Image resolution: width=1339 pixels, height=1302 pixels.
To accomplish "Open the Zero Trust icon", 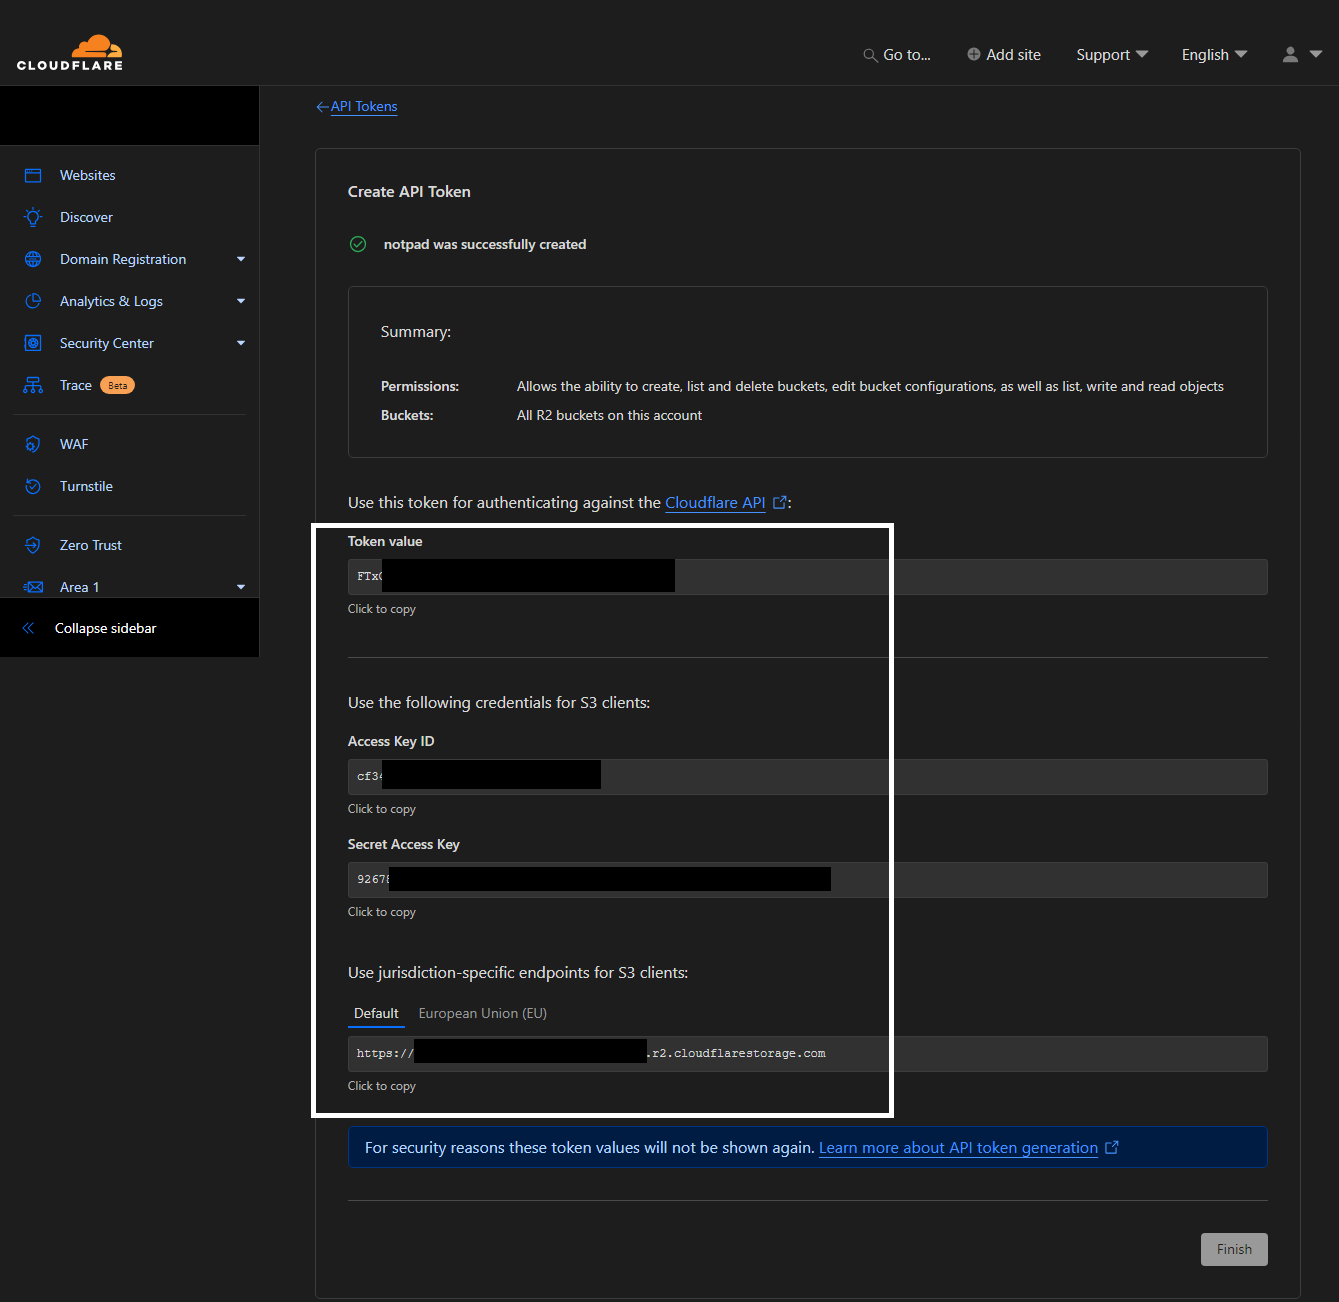I will [32, 544].
